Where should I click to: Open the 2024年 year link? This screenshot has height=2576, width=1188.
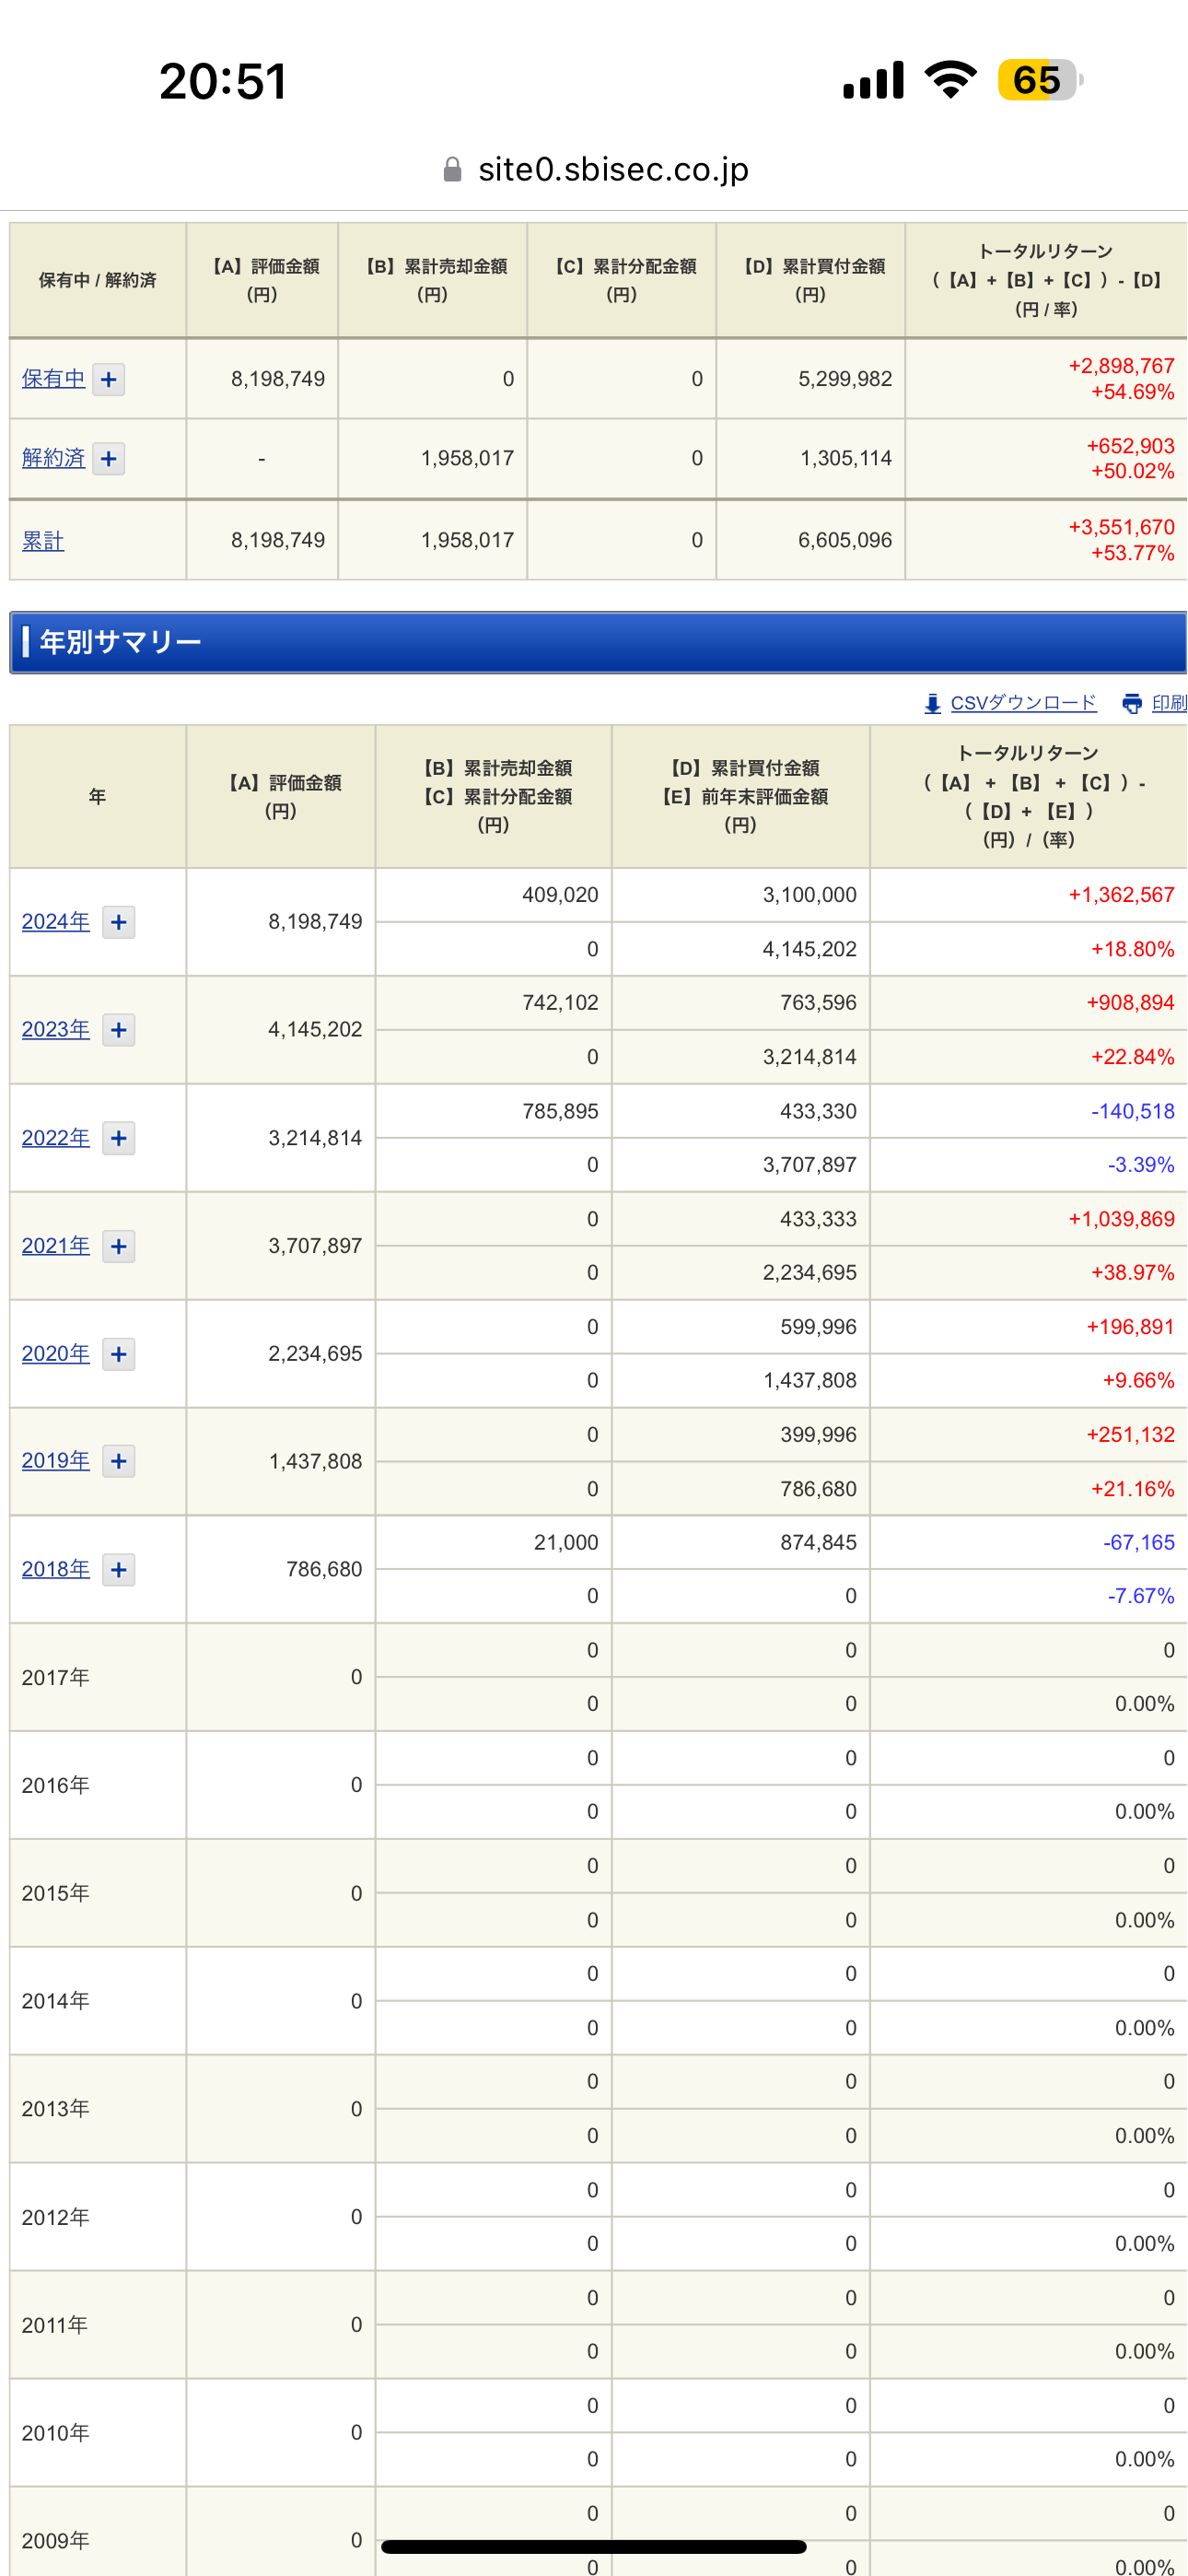56,922
